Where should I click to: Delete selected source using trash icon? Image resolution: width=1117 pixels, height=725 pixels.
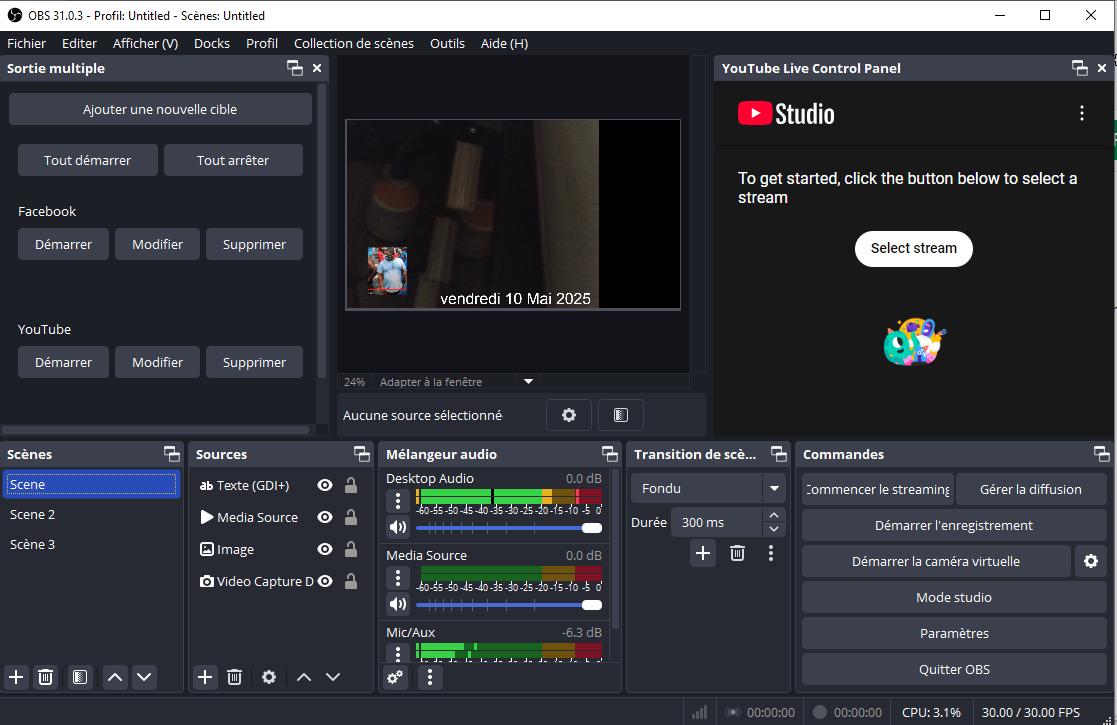234,677
